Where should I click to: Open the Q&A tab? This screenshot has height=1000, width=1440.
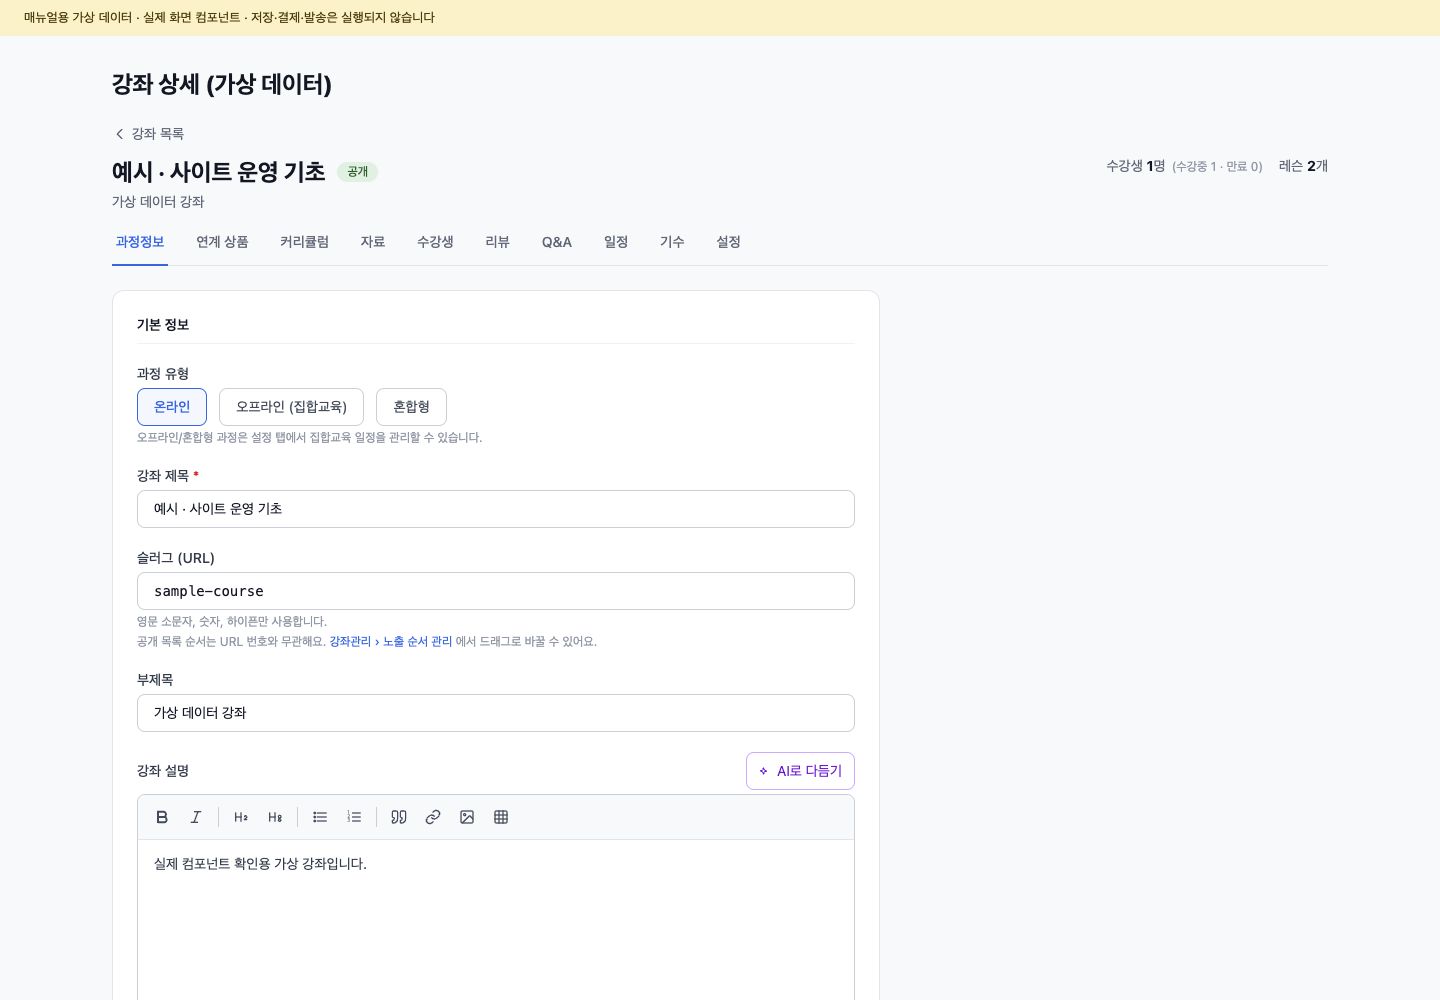(557, 242)
